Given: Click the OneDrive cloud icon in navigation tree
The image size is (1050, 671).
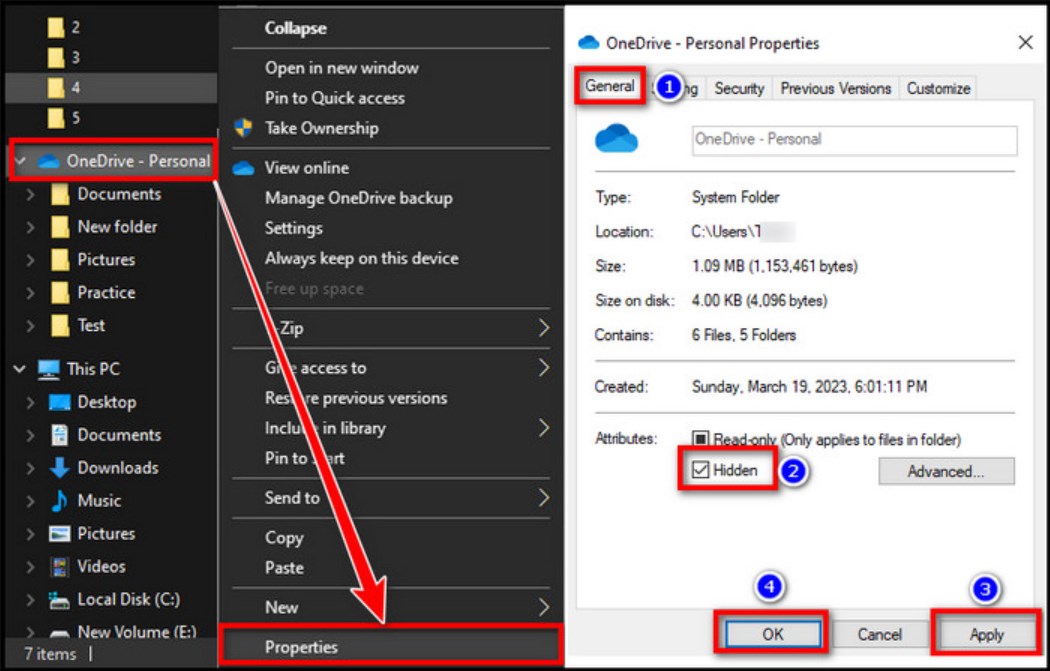Looking at the screenshot, I should coord(48,161).
